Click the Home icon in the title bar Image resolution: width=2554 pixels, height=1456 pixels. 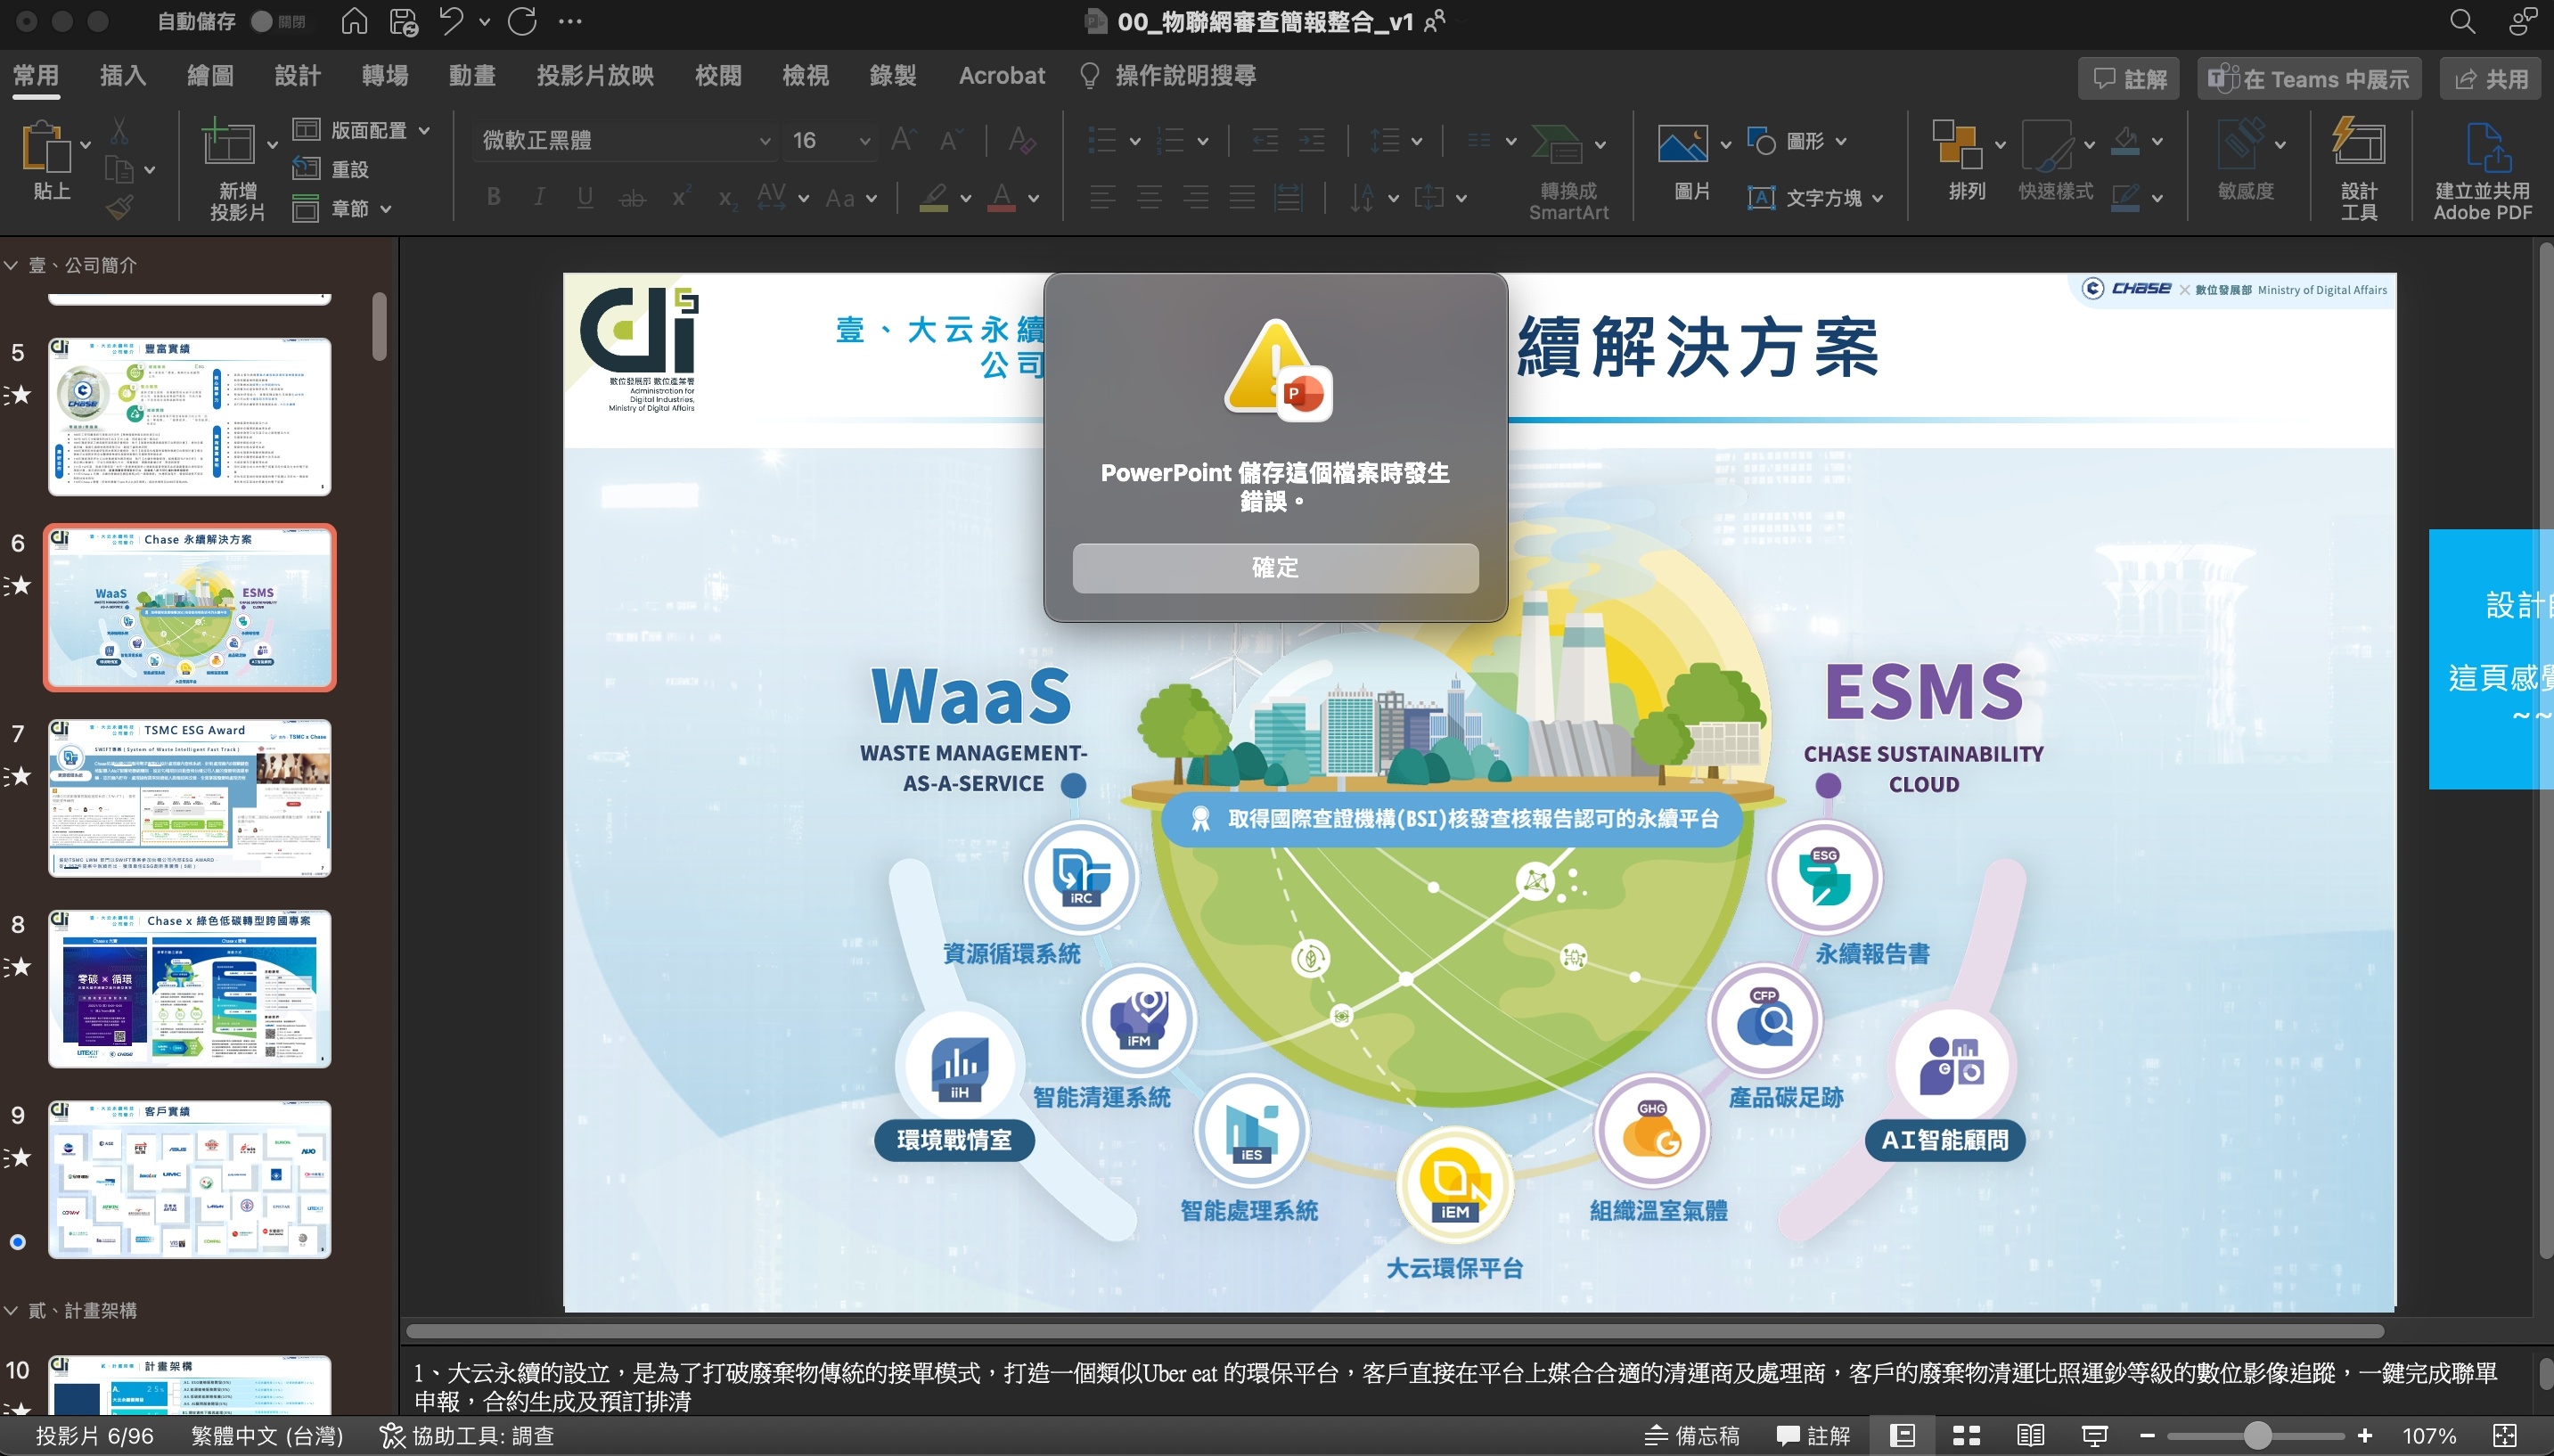[354, 21]
